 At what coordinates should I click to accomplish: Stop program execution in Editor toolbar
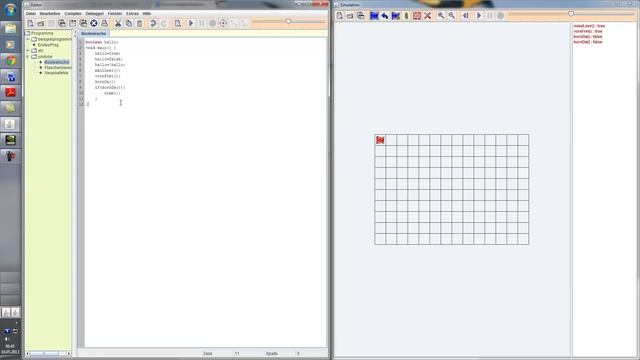click(x=212, y=23)
